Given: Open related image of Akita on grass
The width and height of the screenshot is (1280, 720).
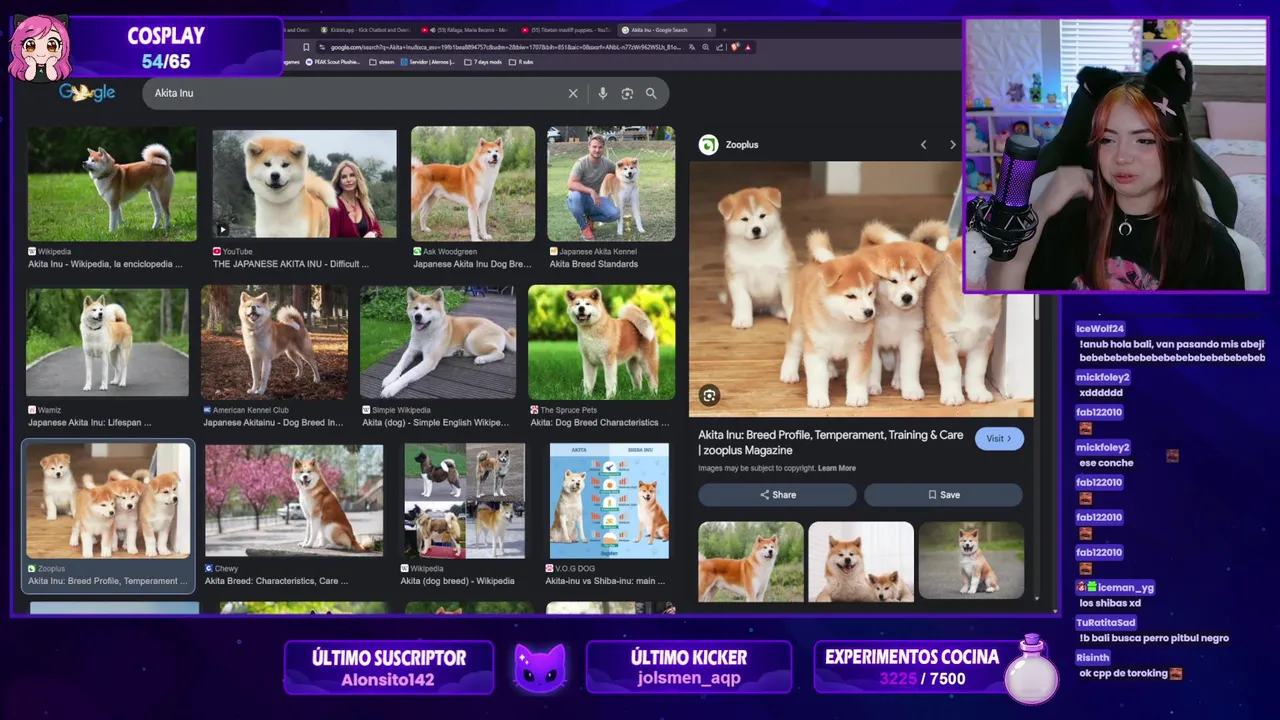Looking at the screenshot, I should [751, 562].
